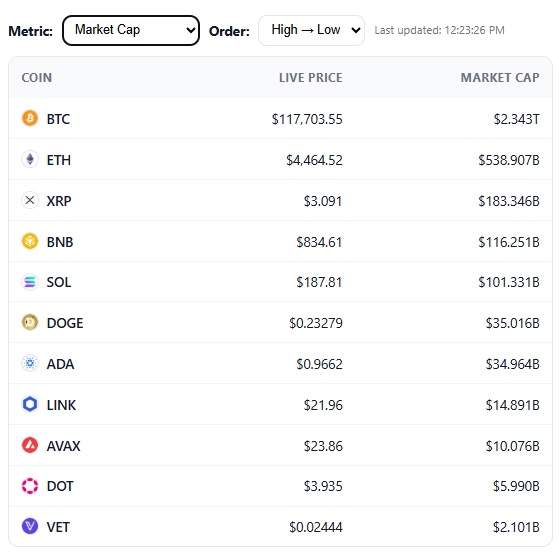Click the Solana SOL coin icon
This screenshot has height=554, width=559.
tap(30, 282)
